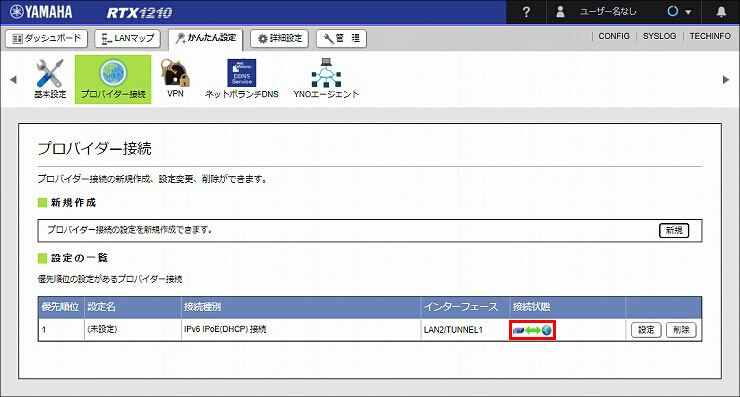Viewport: 740px width, 397px height.
Task: Open the 詳細設定 tab
Action: pos(279,38)
